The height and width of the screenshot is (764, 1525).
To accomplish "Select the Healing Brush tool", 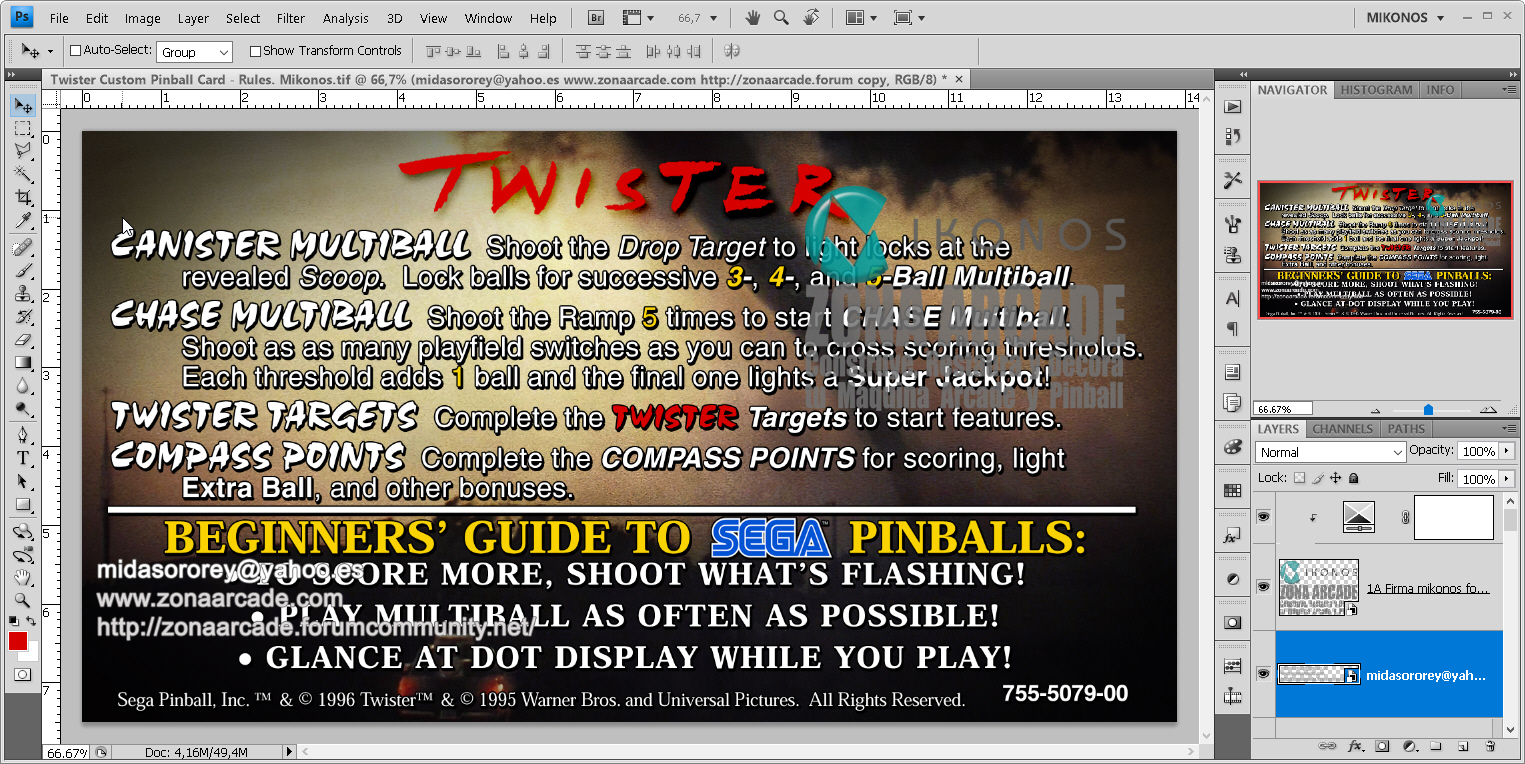I will pyautogui.click(x=23, y=248).
